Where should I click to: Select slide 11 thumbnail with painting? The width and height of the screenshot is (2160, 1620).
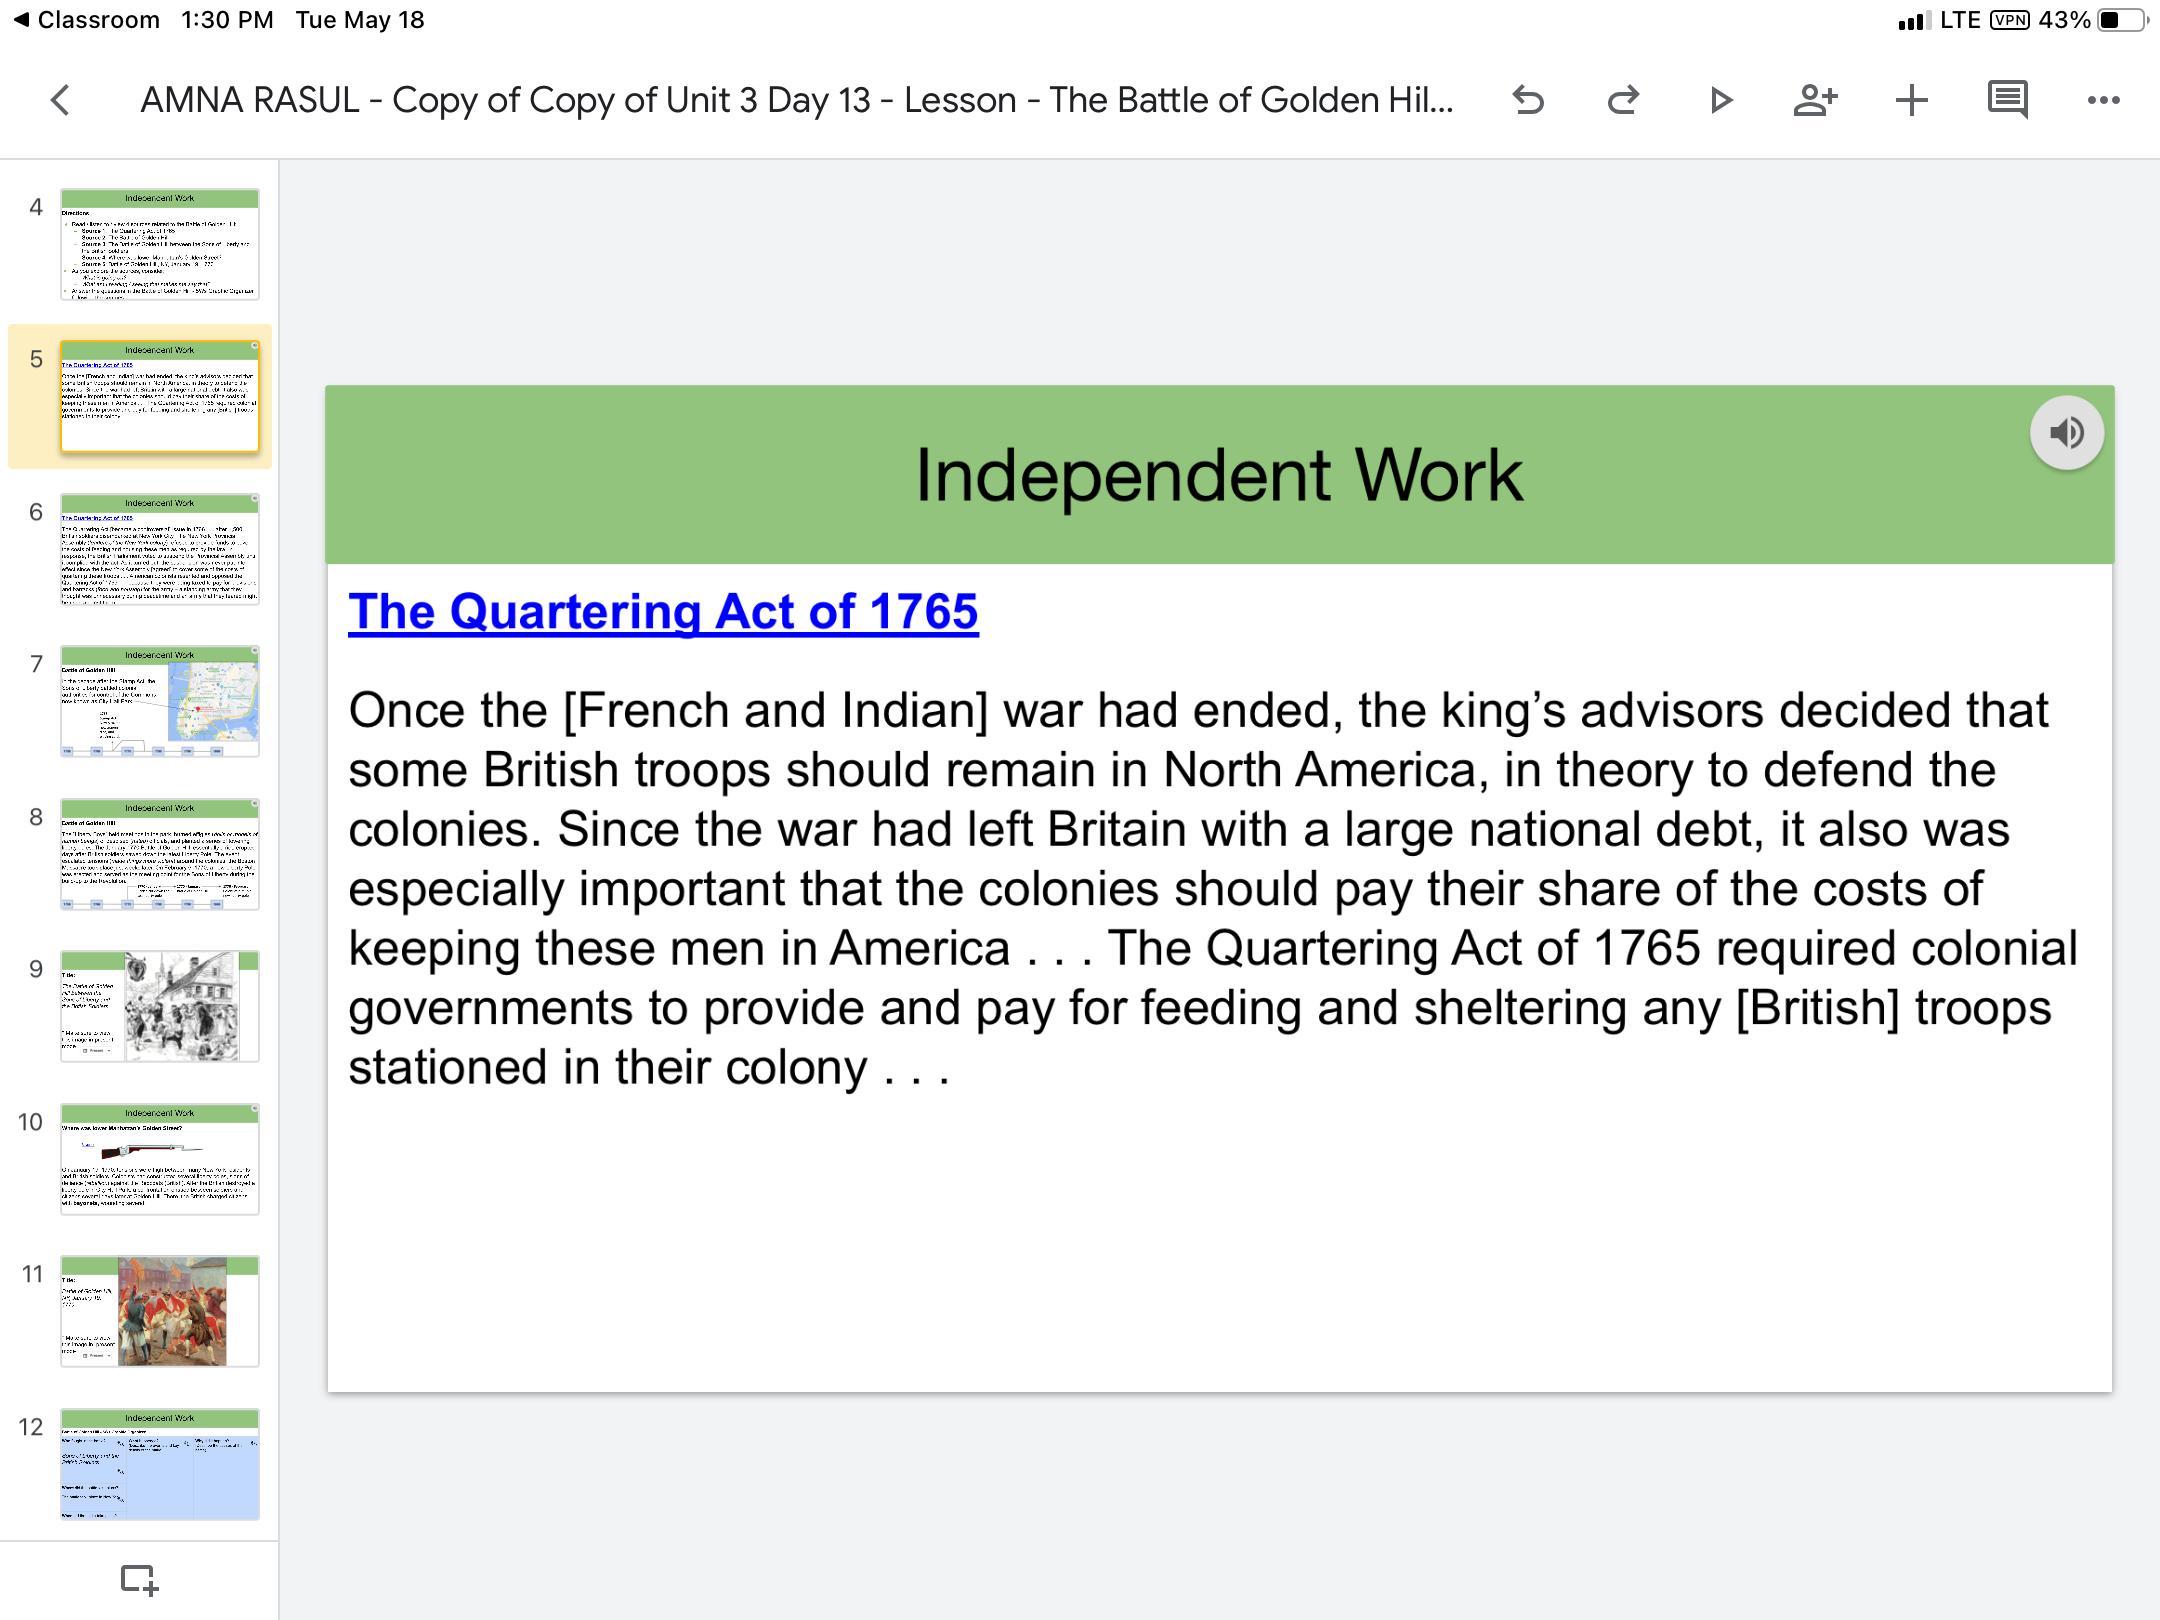(160, 1311)
